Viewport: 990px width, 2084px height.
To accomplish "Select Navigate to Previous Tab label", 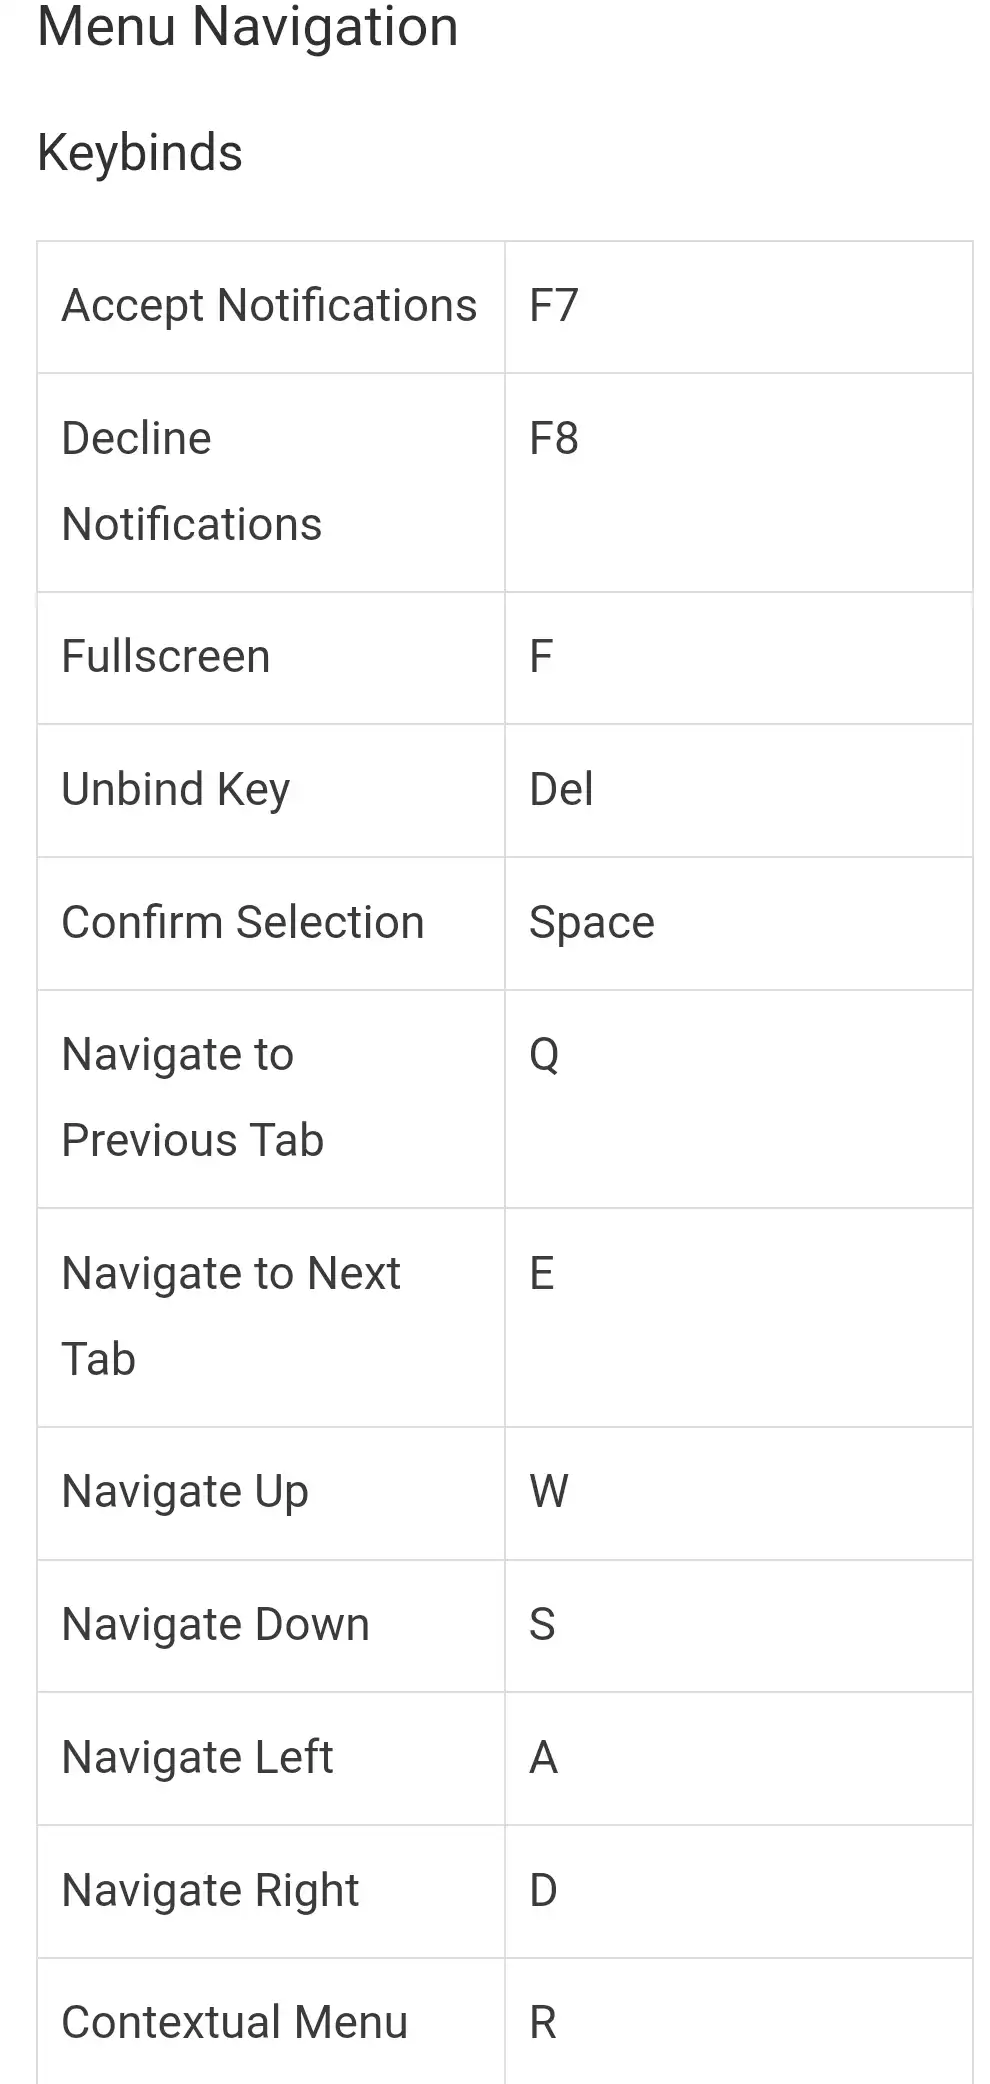I will pos(193,1097).
